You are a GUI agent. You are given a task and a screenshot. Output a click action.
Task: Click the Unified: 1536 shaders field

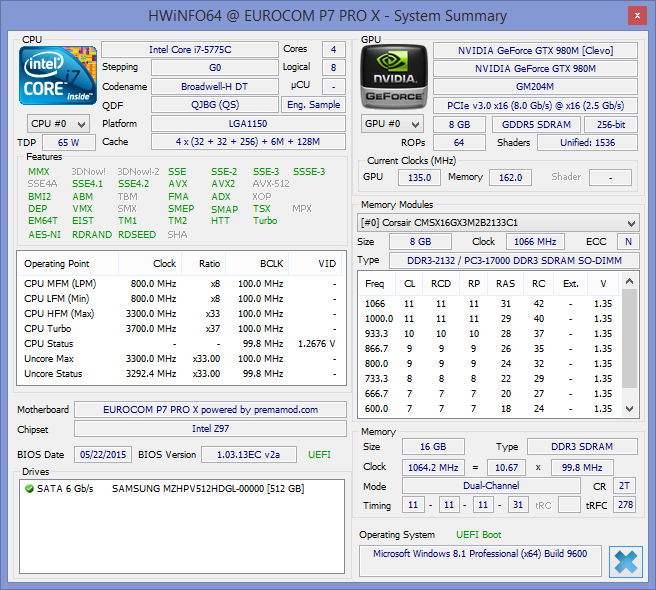pos(587,143)
